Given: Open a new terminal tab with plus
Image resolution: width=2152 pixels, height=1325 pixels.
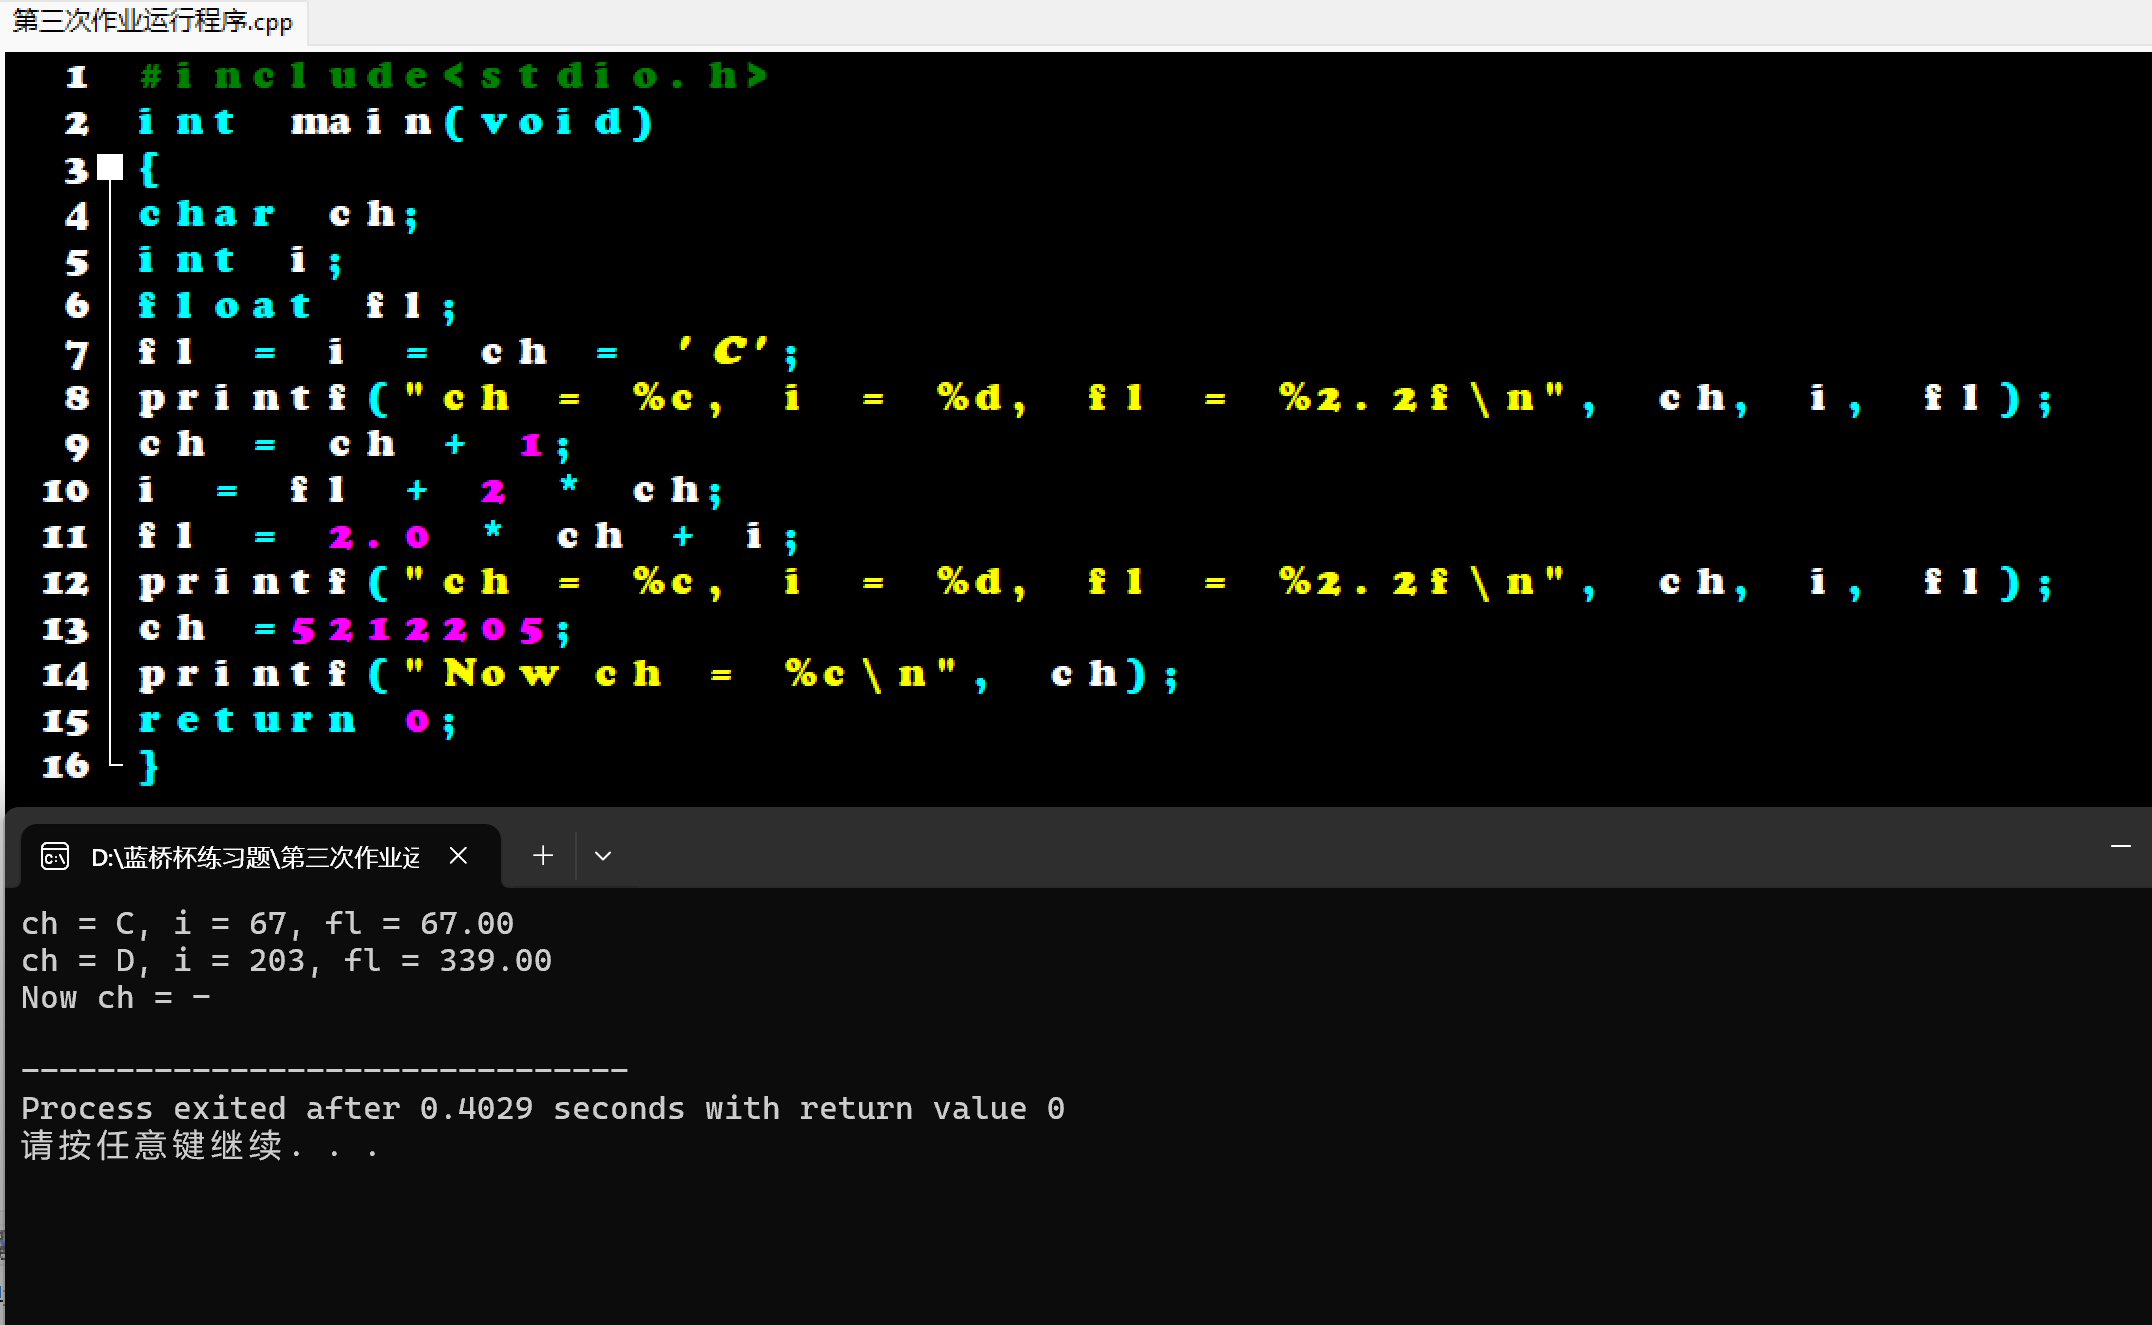Looking at the screenshot, I should tap(542, 856).
